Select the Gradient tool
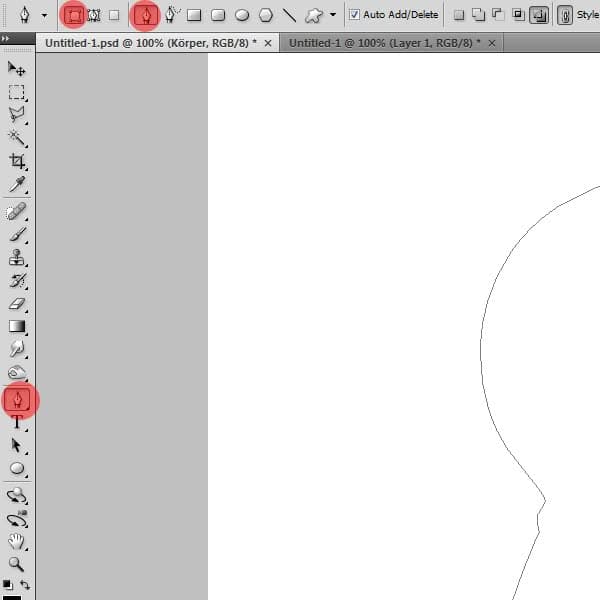Viewport: 600px width, 600px height. pyautogui.click(x=16, y=326)
